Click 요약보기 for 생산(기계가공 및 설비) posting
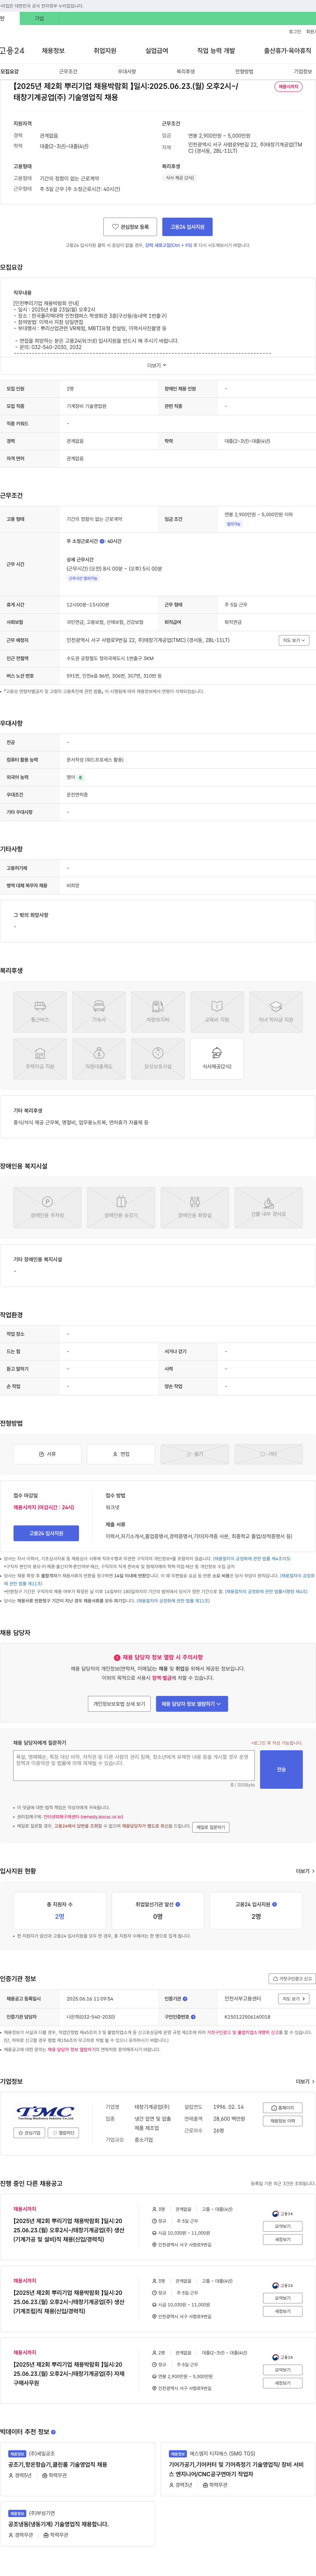This screenshot has width=316, height=2576. tap(283, 2226)
